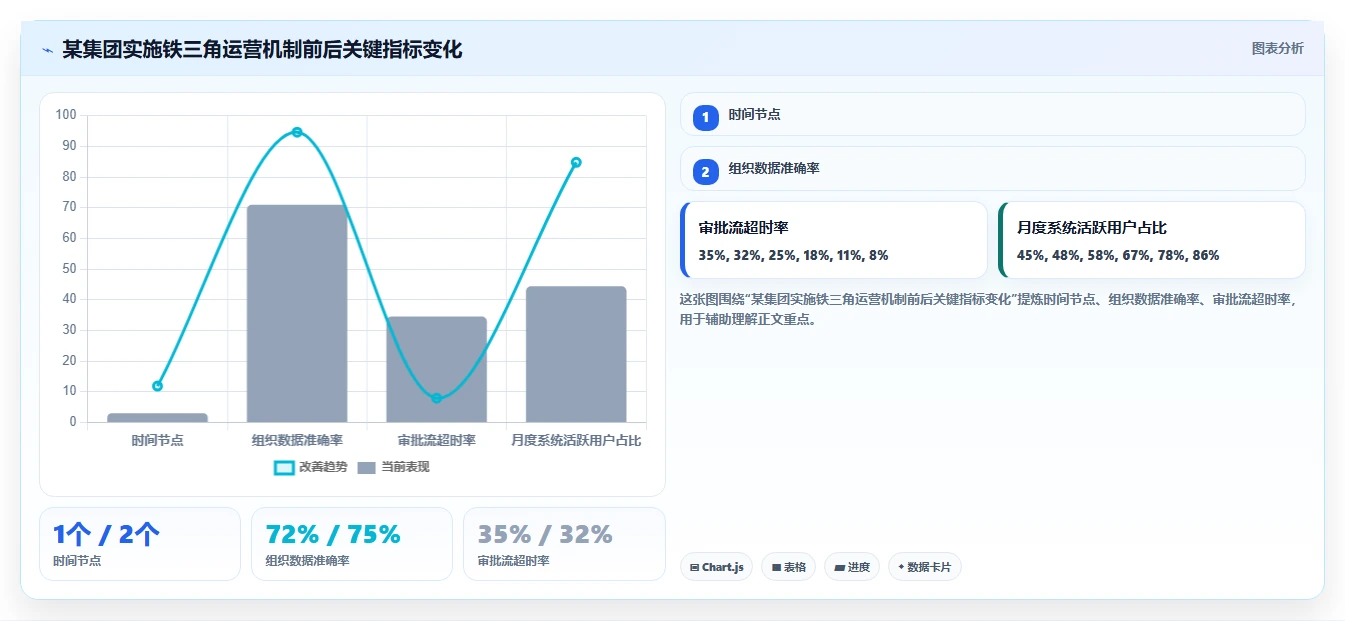Click the "35%, 32%, 25%, 18%, 11%, 8%" values
The image size is (1345, 621).
(793, 256)
